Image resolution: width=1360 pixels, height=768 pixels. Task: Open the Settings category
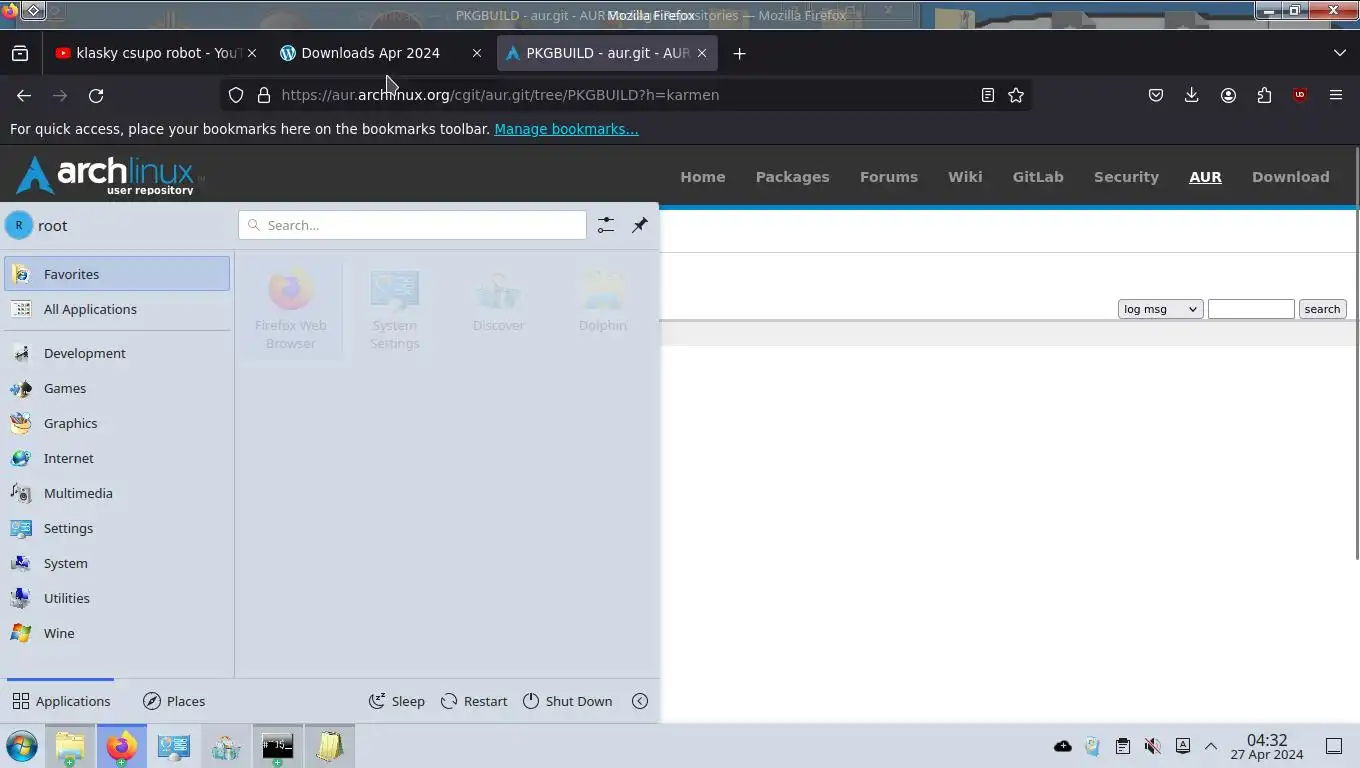tap(117, 528)
